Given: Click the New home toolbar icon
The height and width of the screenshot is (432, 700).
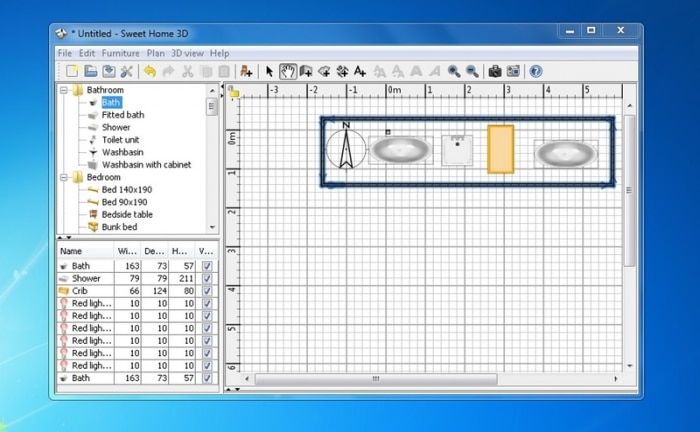Looking at the screenshot, I should (x=72, y=71).
